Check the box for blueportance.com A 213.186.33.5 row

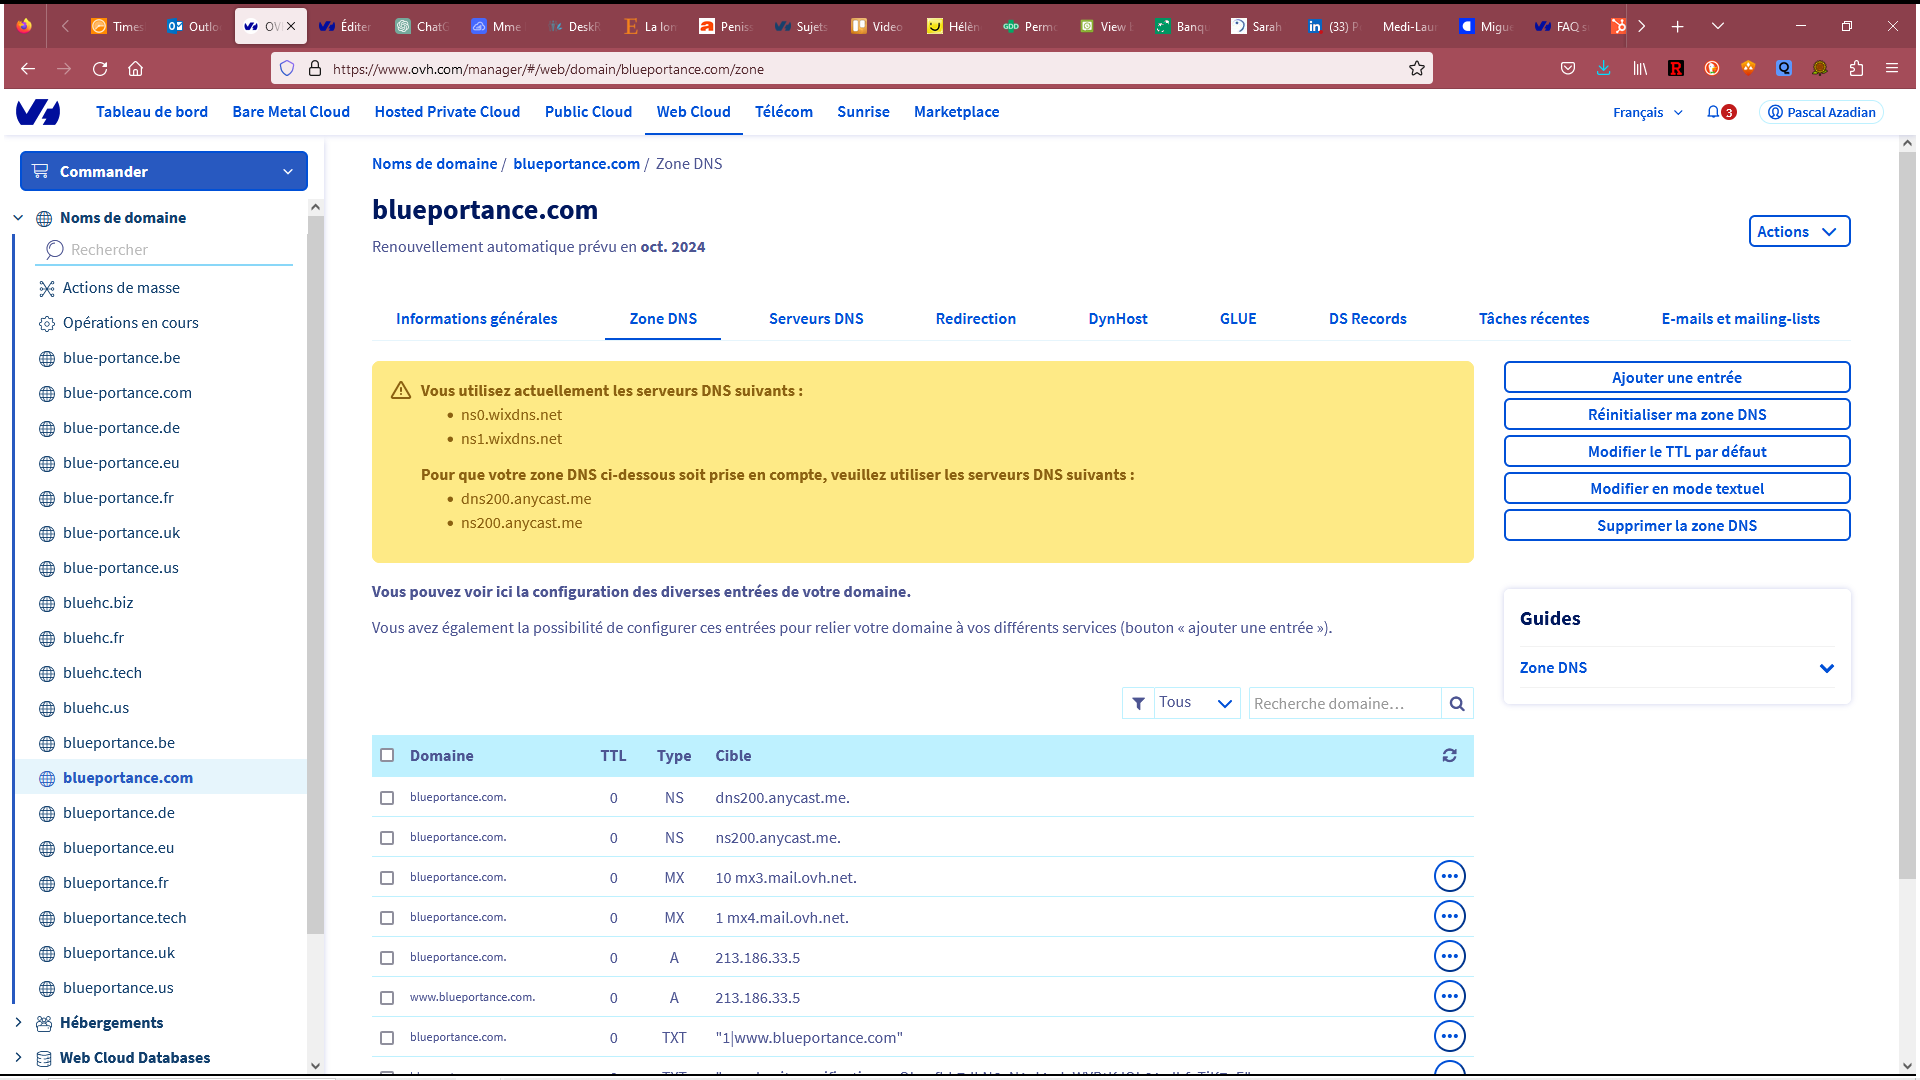point(387,958)
